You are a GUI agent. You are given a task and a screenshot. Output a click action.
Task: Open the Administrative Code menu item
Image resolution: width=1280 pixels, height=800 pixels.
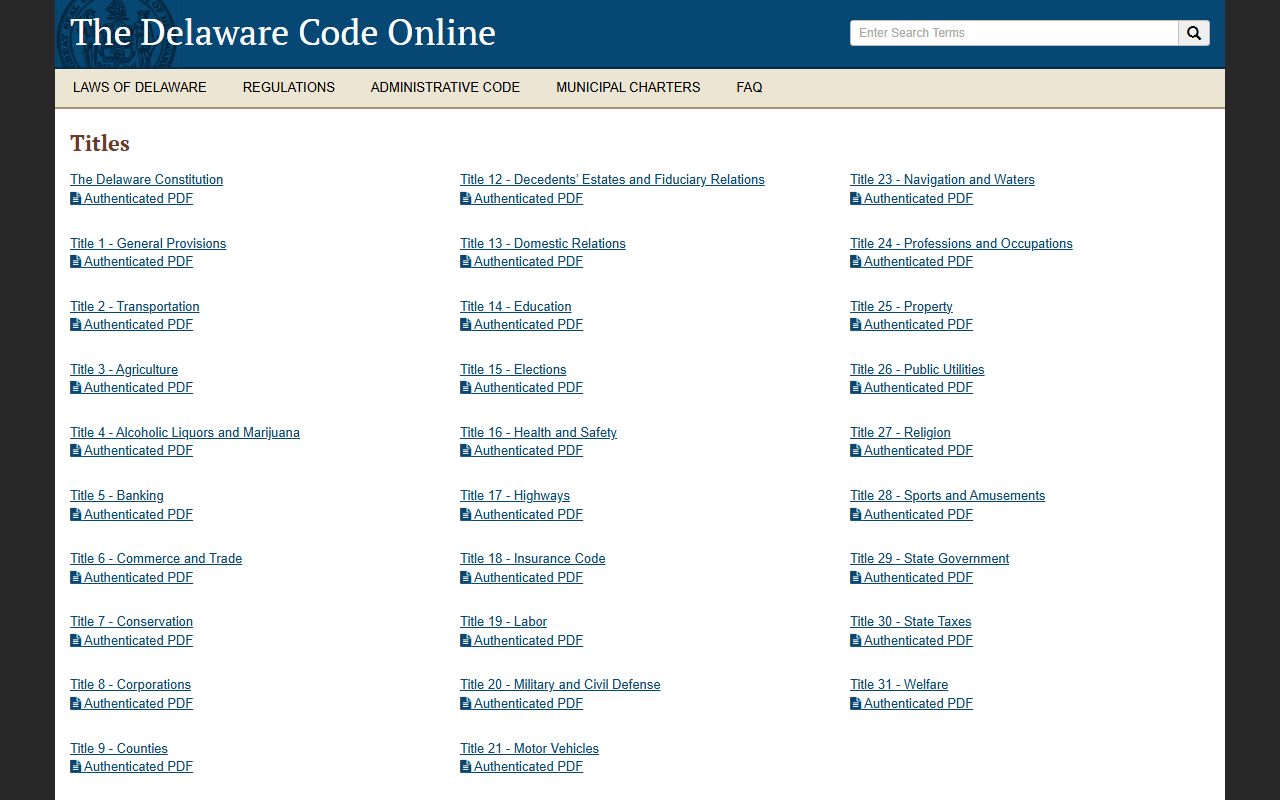tap(445, 87)
